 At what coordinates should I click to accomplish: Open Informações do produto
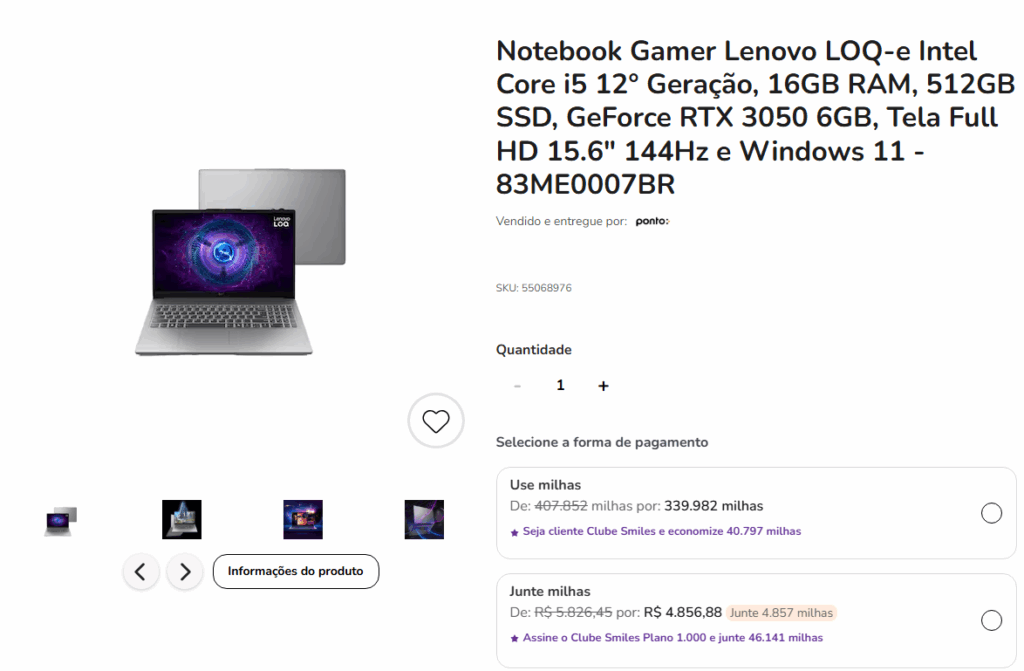pyautogui.click(x=295, y=571)
